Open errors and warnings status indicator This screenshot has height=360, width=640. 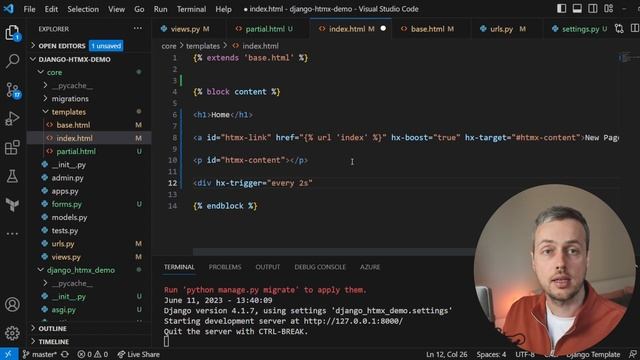93,354
